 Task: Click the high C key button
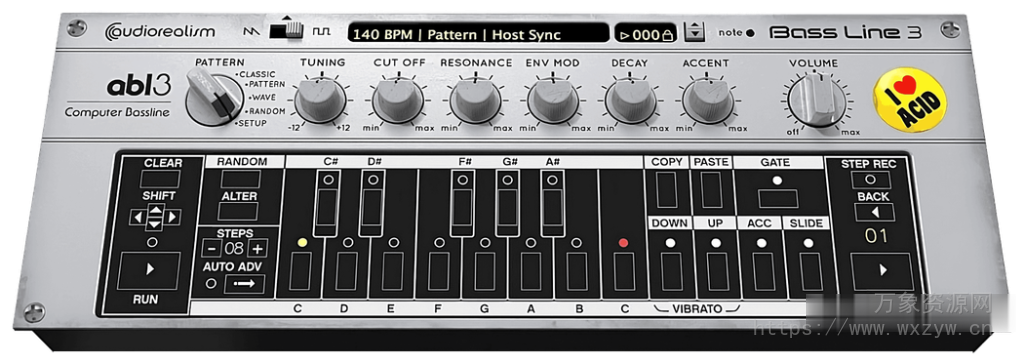624,271
